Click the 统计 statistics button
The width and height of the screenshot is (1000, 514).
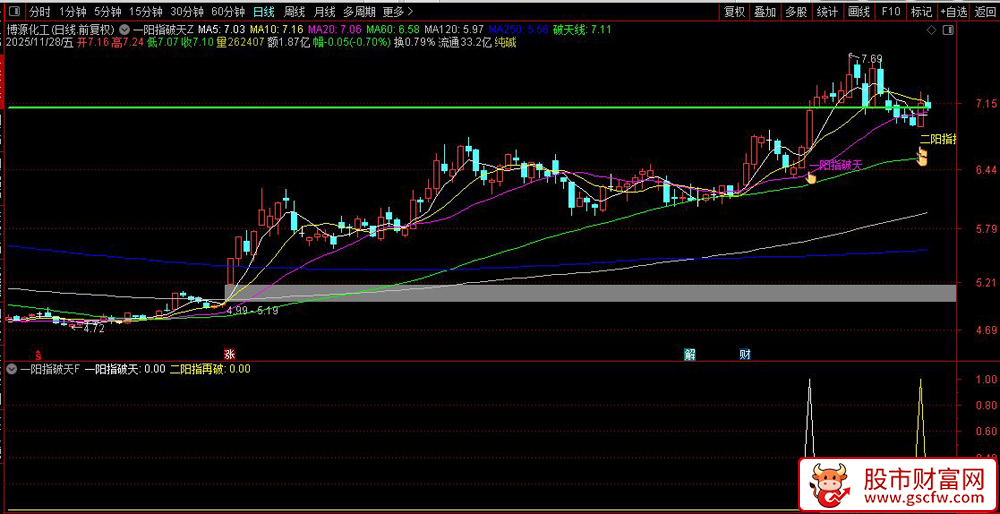pos(827,11)
